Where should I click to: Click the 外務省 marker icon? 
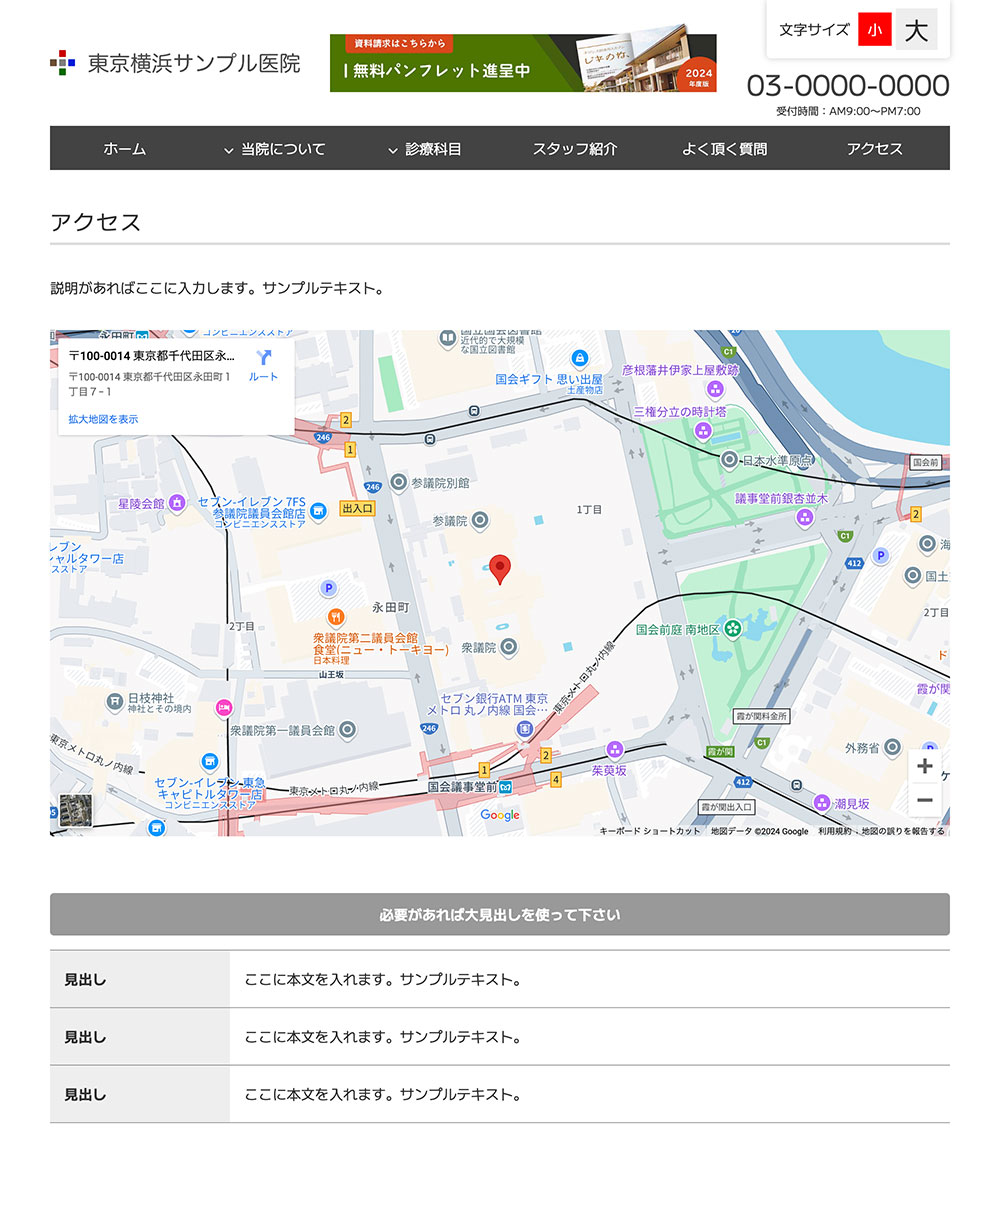(x=892, y=747)
